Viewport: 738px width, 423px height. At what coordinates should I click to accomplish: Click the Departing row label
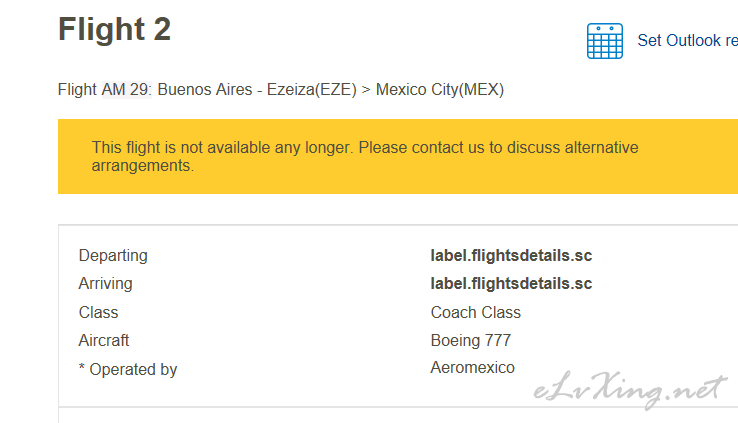tap(113, 255)
